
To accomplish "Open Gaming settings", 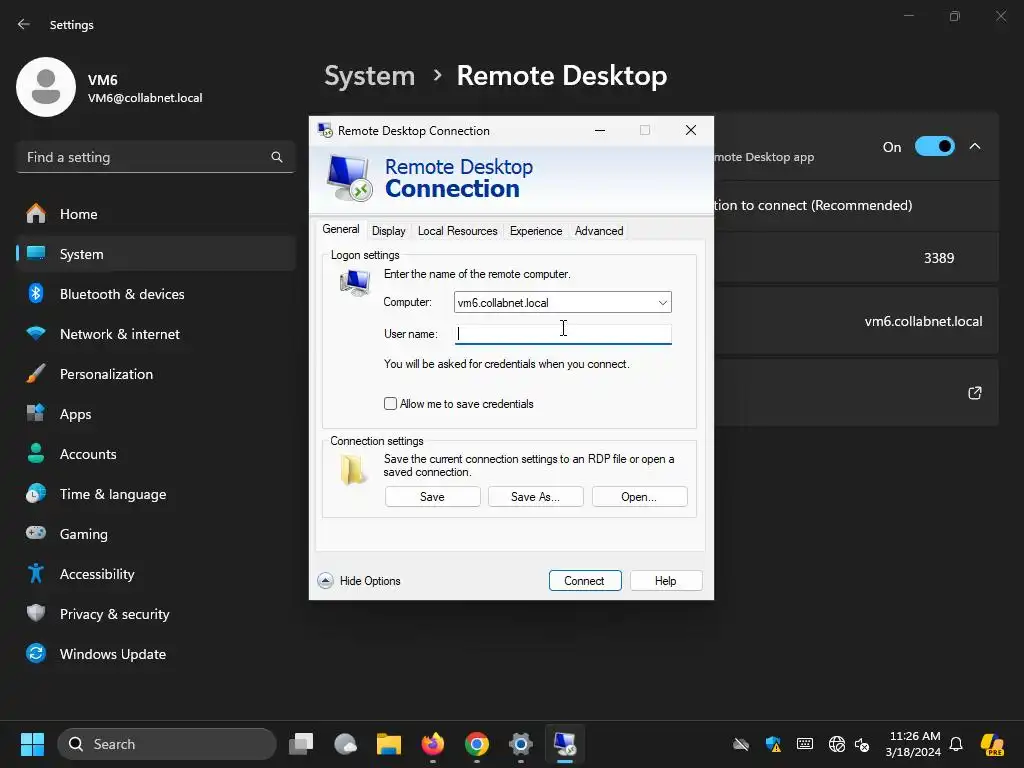I will 155,534.
